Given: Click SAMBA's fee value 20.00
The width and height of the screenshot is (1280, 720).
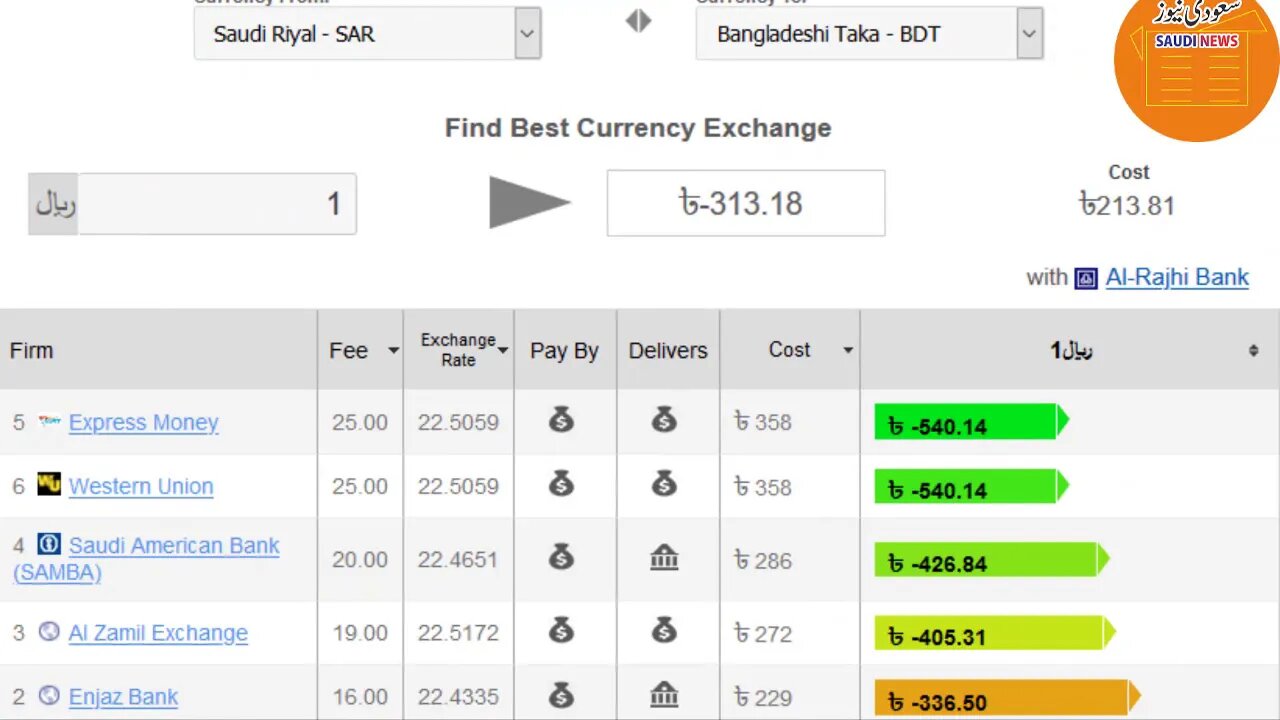Looking at the screenshot, I should 360,560.
